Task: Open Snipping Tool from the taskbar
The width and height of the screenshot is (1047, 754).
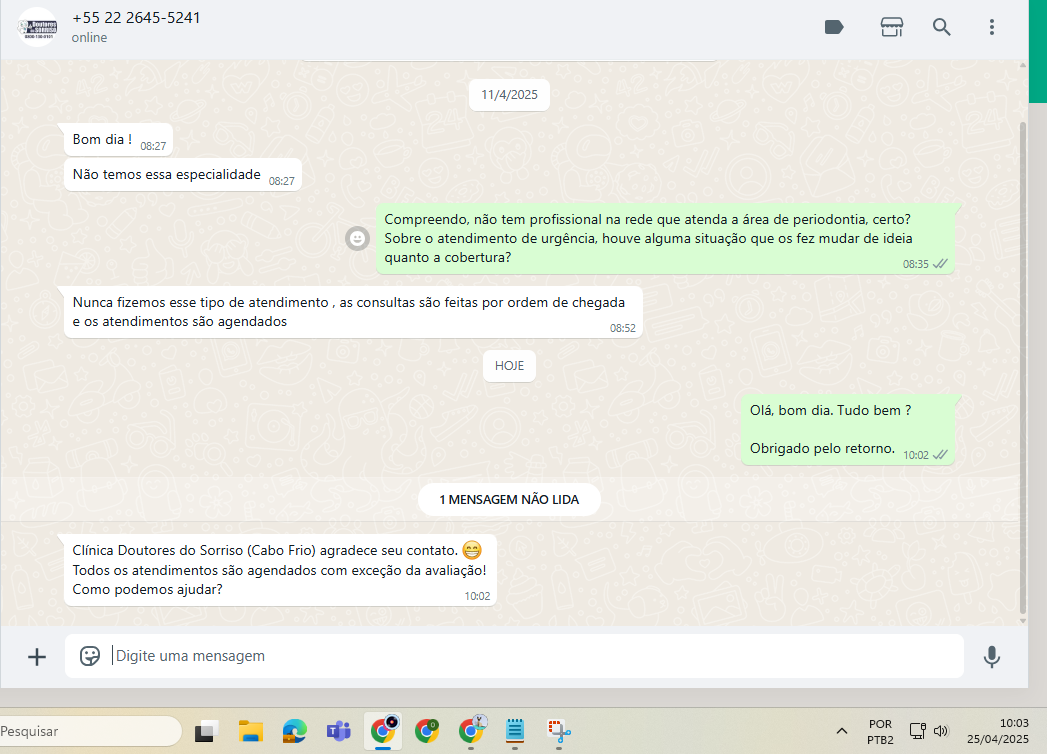Action: 559,731
